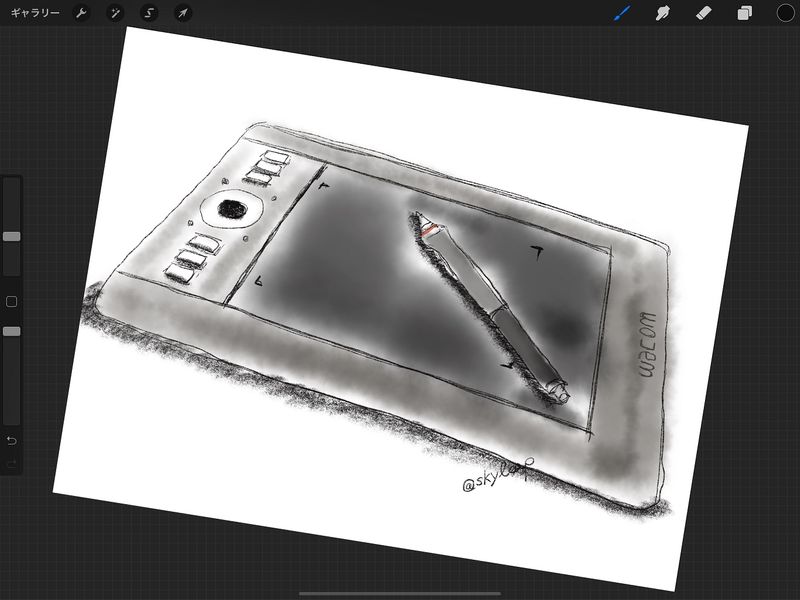Select the Smudge tool

click(x=662, y=13)
